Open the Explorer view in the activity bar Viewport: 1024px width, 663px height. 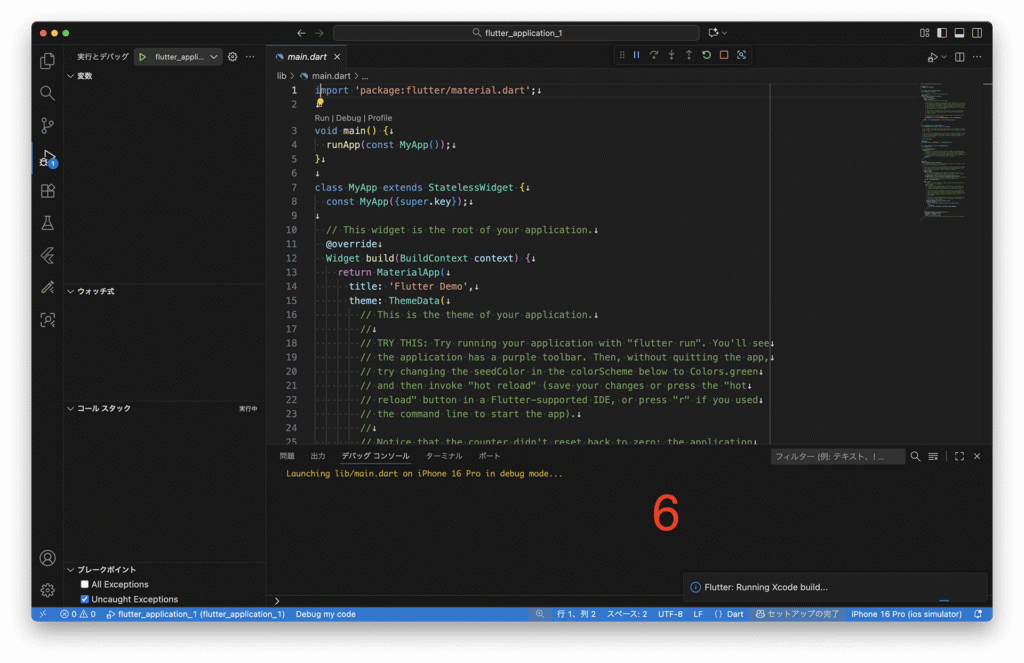(47, 61)
